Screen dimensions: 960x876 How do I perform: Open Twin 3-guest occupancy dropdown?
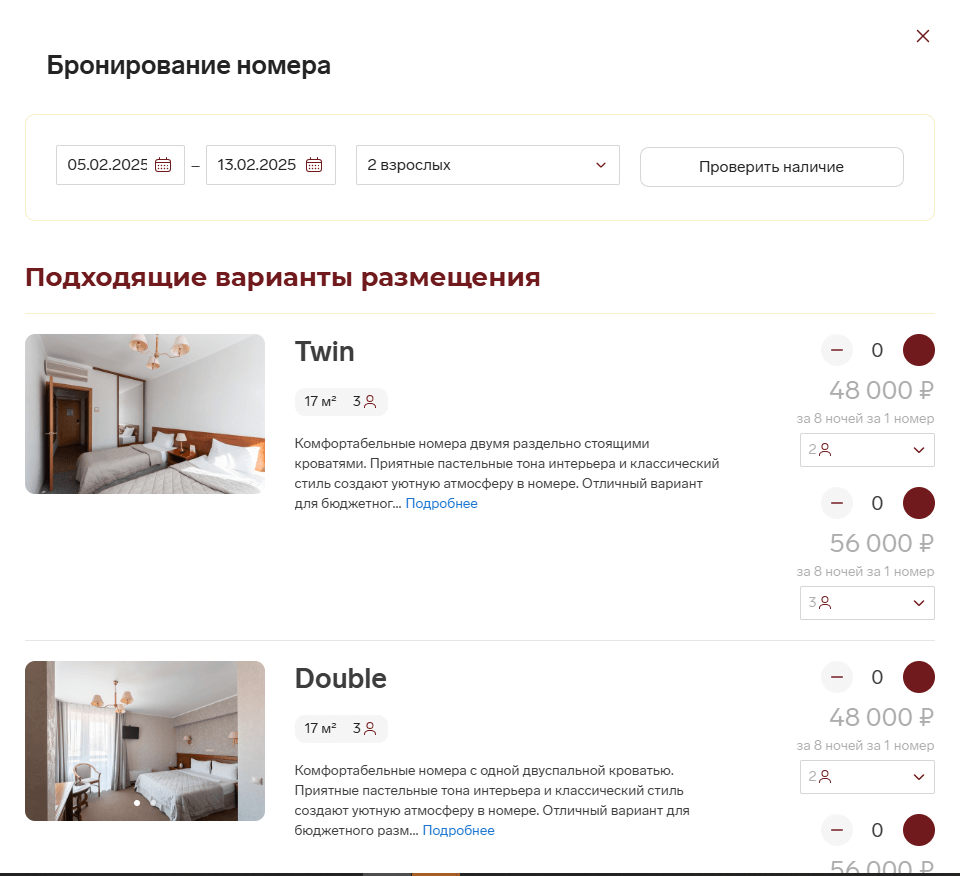(867, 603)
